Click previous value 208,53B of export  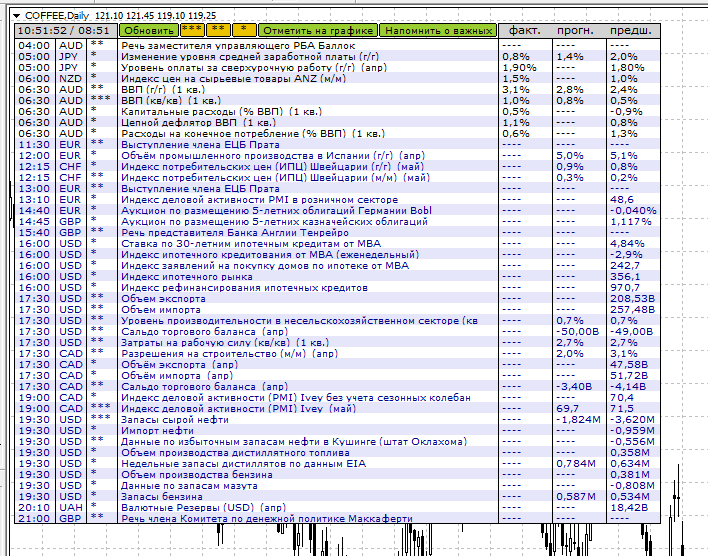(633, 299)
